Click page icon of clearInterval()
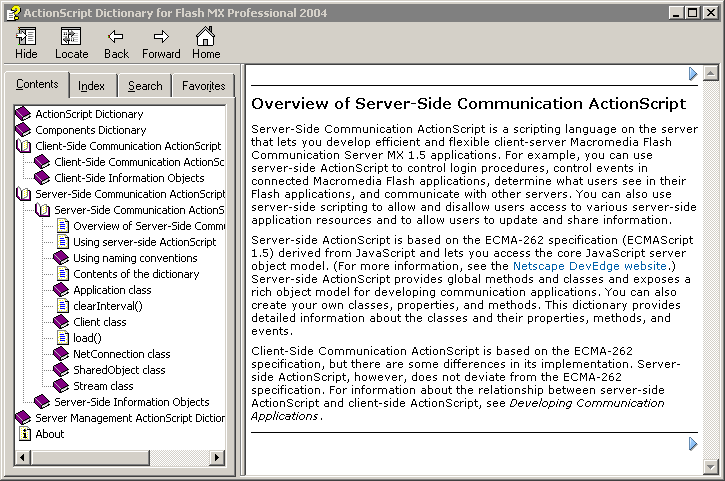Viewport: 725px width, 481px height. (x=63, y=306)
